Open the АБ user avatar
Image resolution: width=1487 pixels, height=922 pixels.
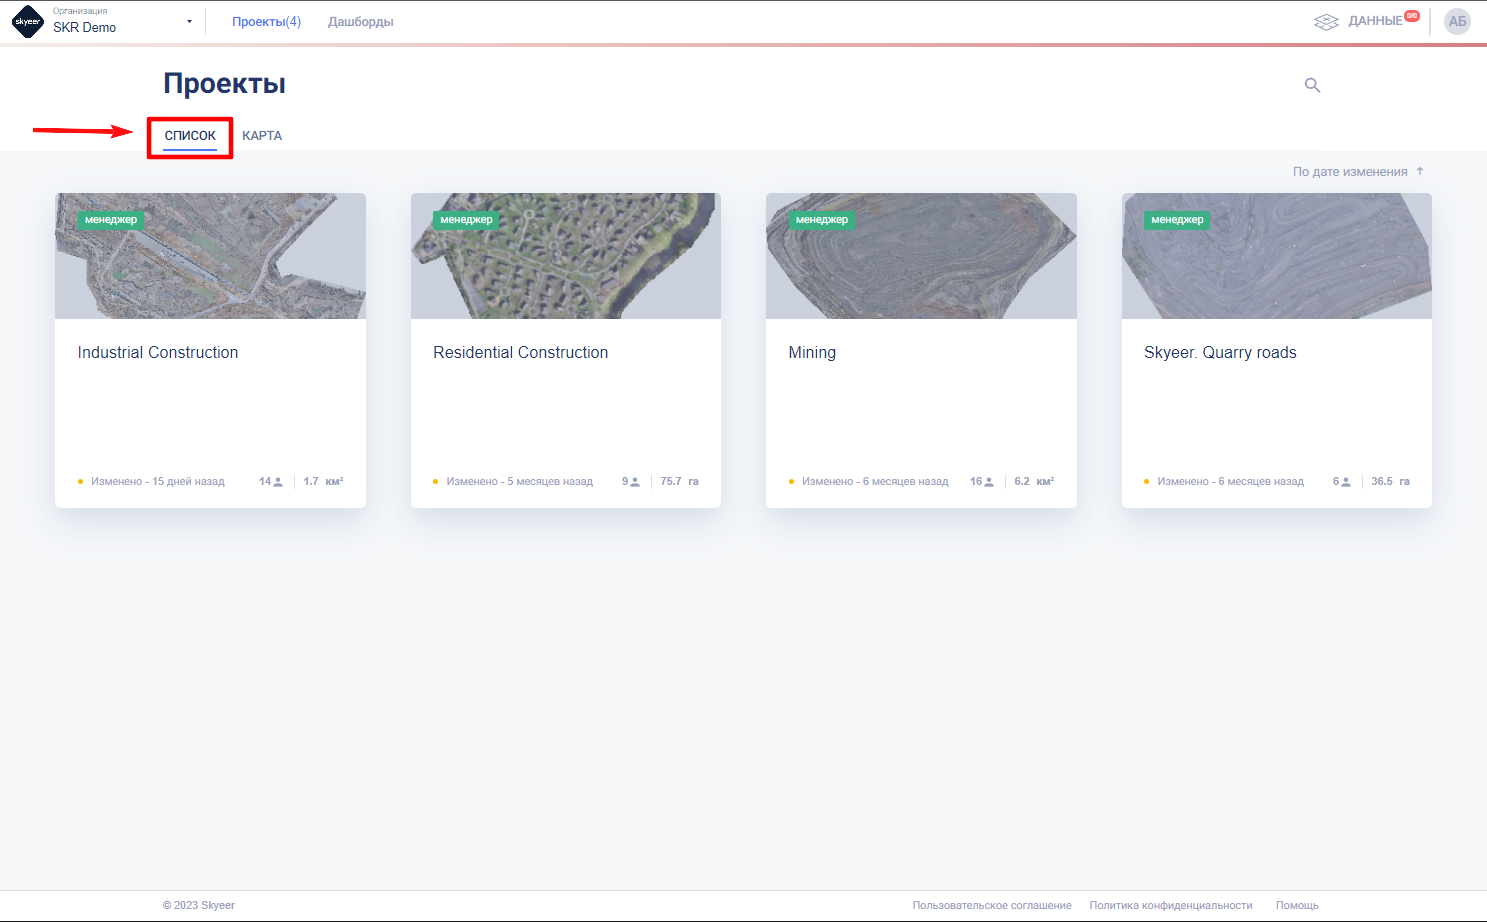pos(1457,22)
